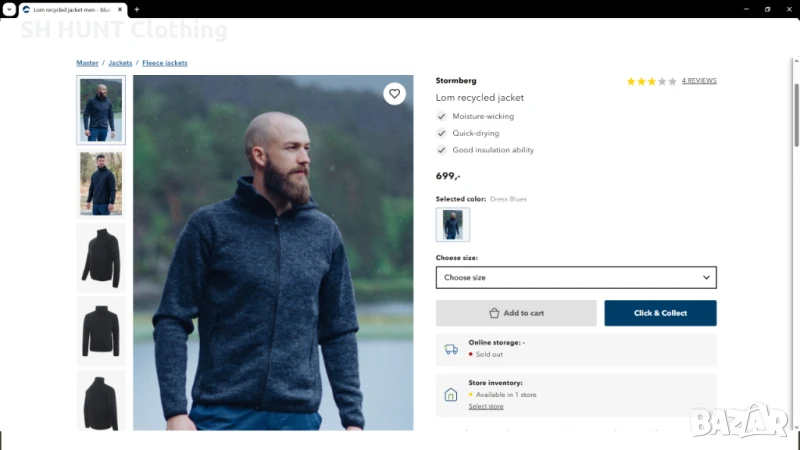Open the tab list arrow in title bar
Viewport: 800px width, 450px height.
coord(8,9)
